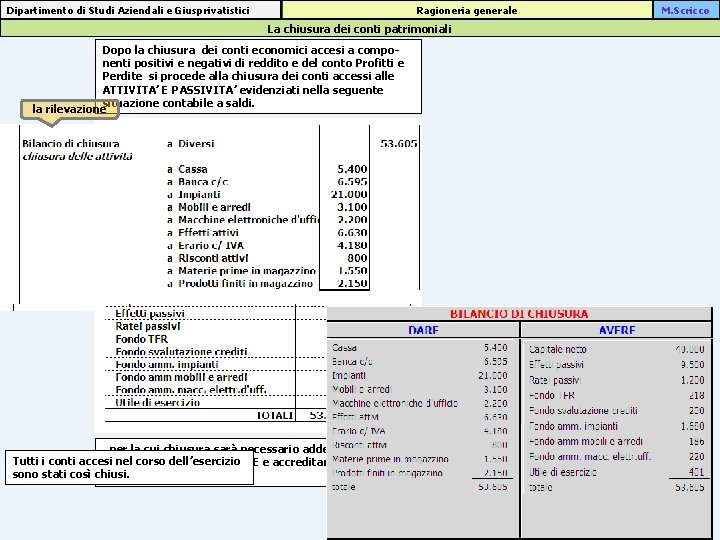Click "Effetti attivi" in the DARE column
This screenshot has width=720, height=540.
(x=355, y=417)
